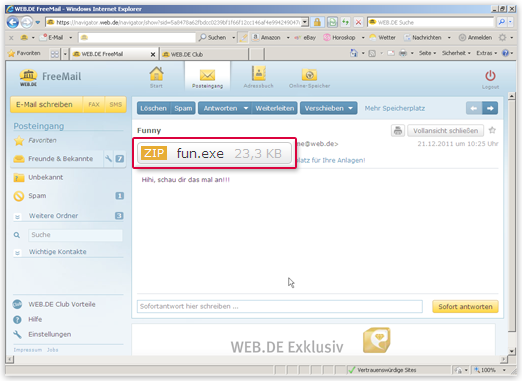Click the horizontal scrollbar left arrow
522x381 pixels.
click(x=10, y=359)
